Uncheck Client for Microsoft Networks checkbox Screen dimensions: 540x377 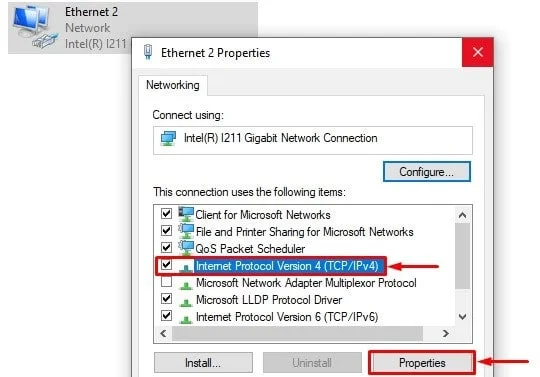pos(166,213)
